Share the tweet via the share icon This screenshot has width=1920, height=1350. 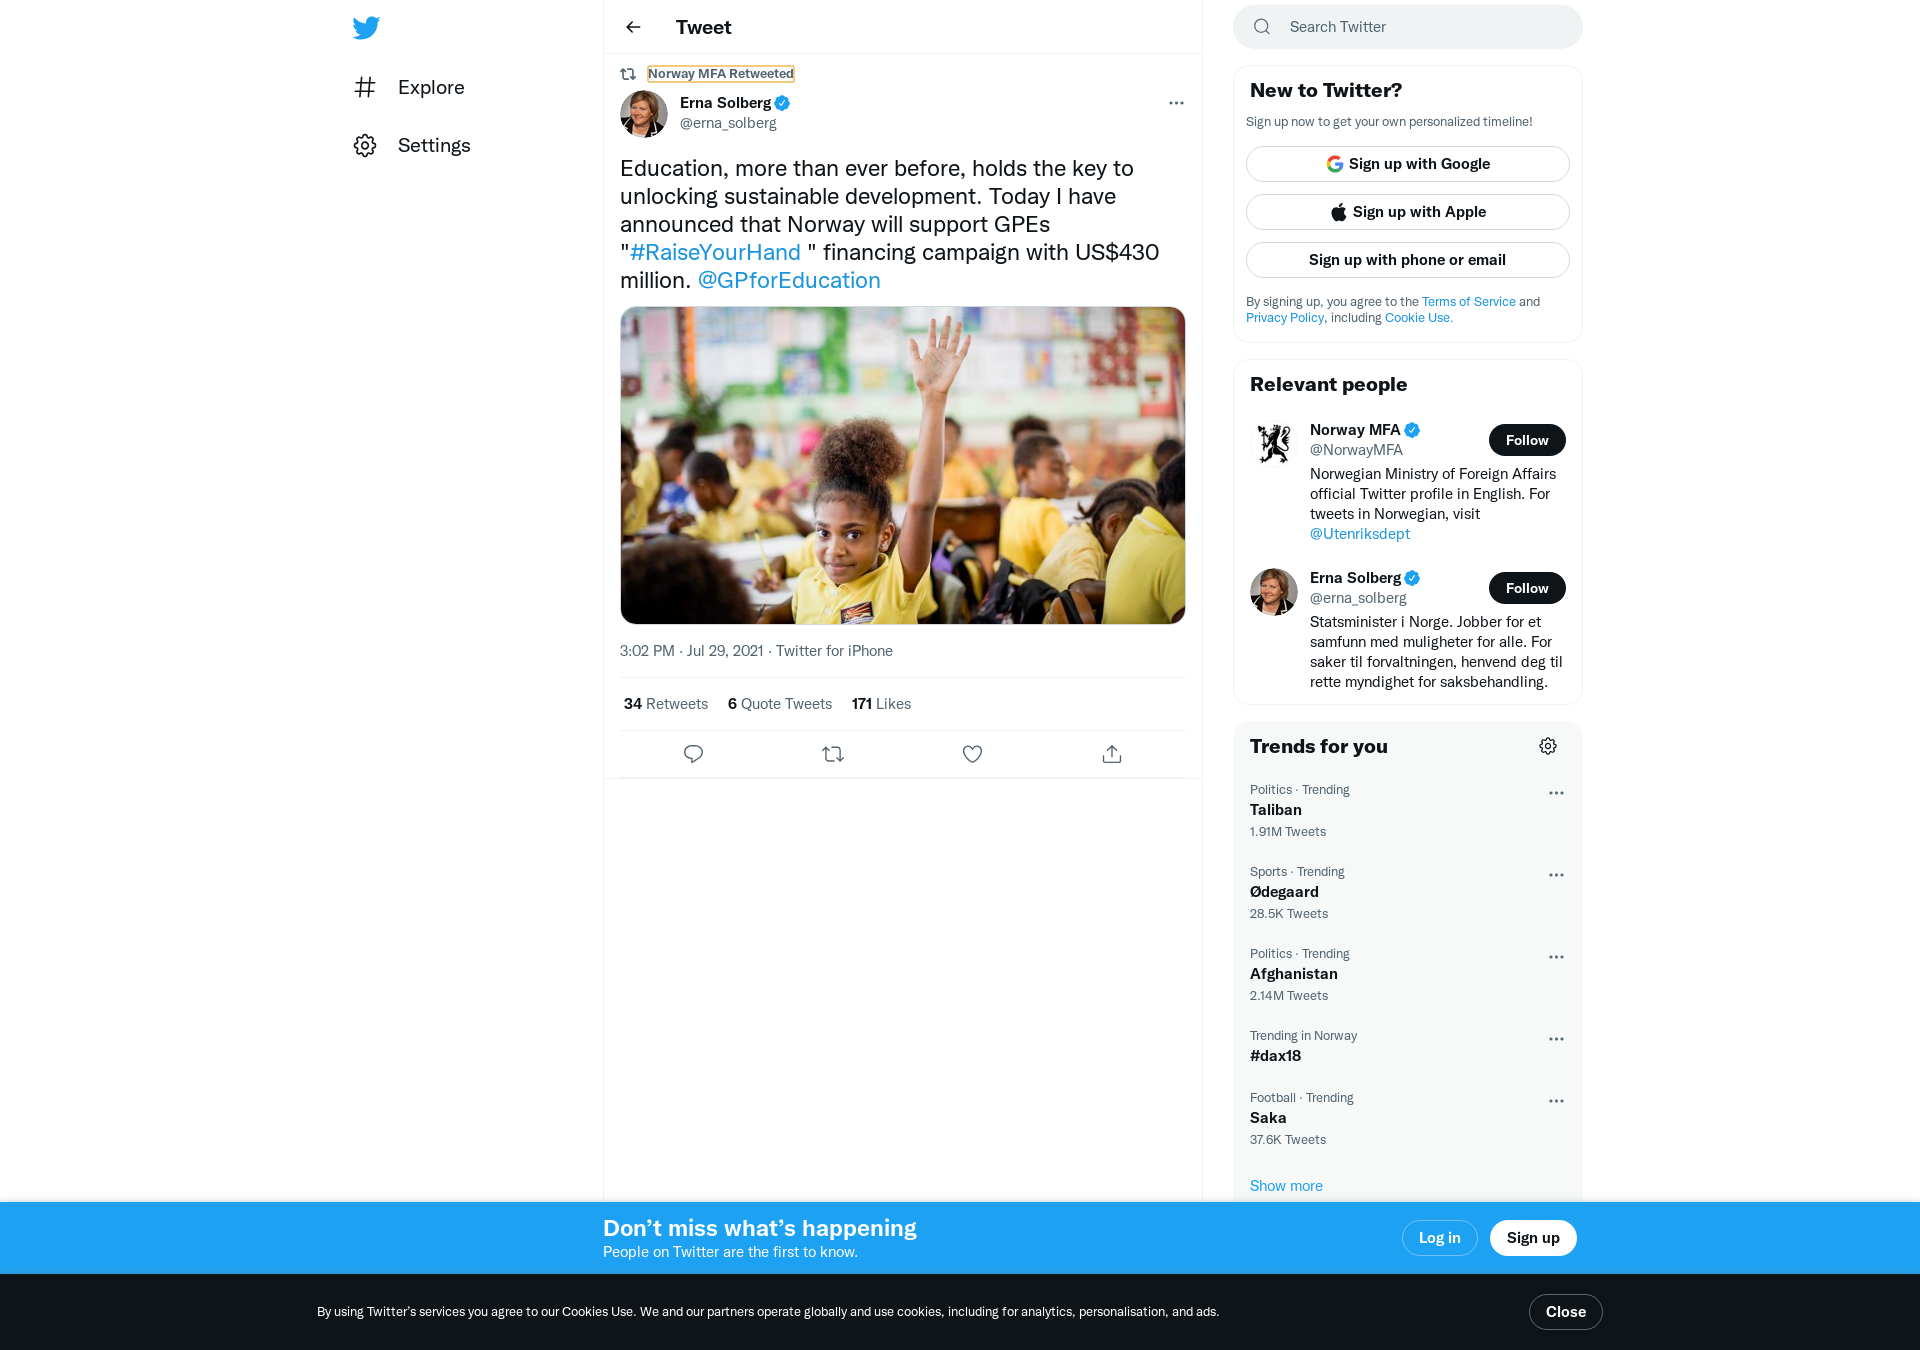click(x=1112, y=754)
